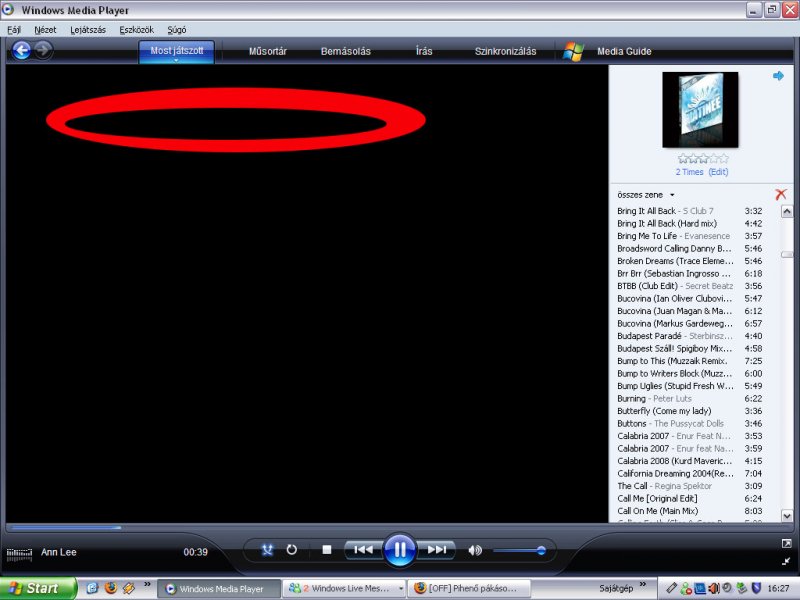Click the blue arrow above the playlist
800x600 pixels.
pos(778,76)
